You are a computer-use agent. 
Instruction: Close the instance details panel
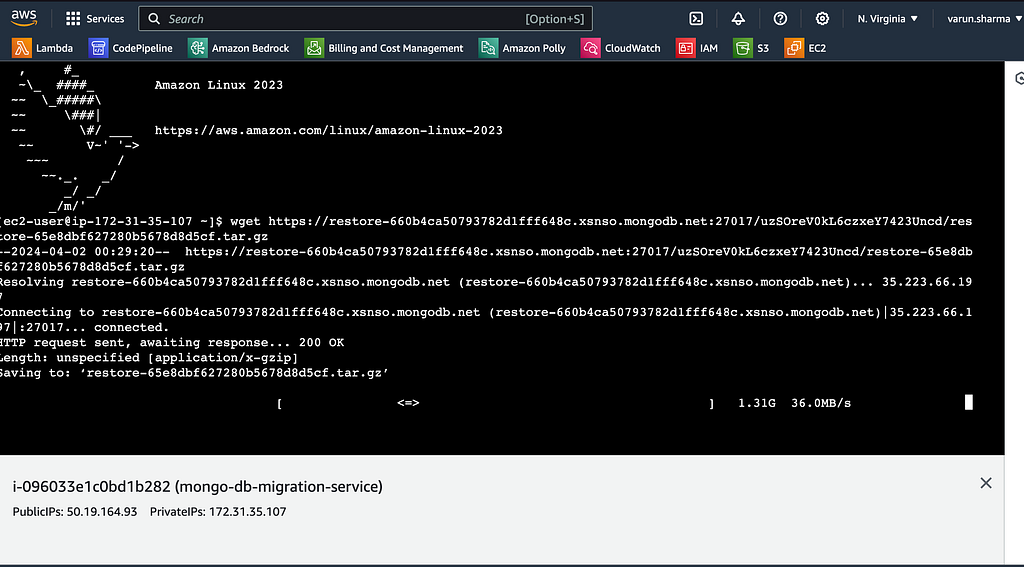(x=986, y=483)
